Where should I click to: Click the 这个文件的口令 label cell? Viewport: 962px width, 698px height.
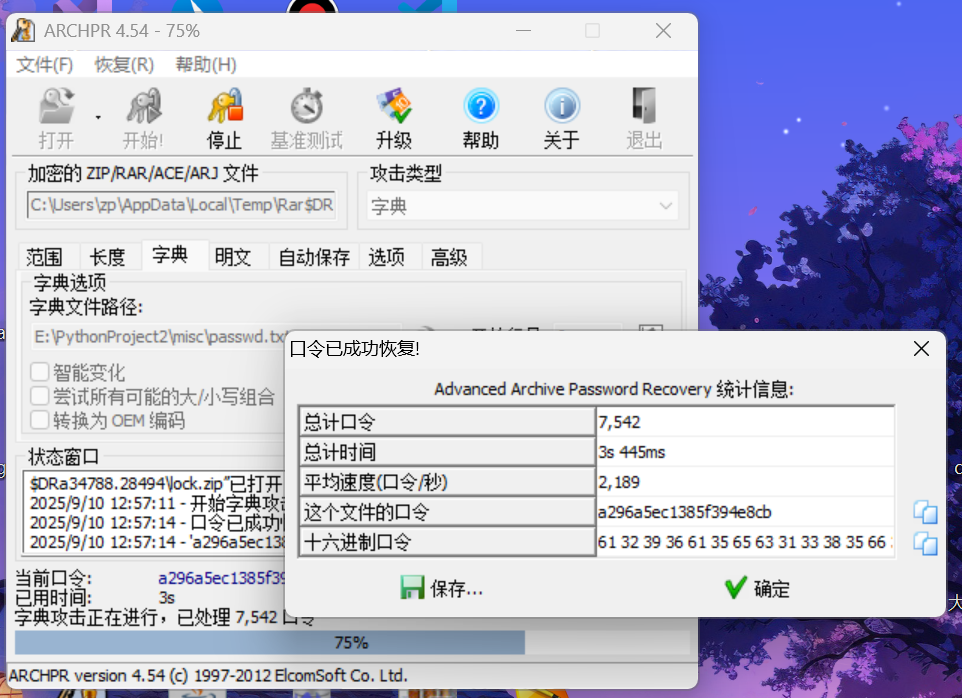447,512
